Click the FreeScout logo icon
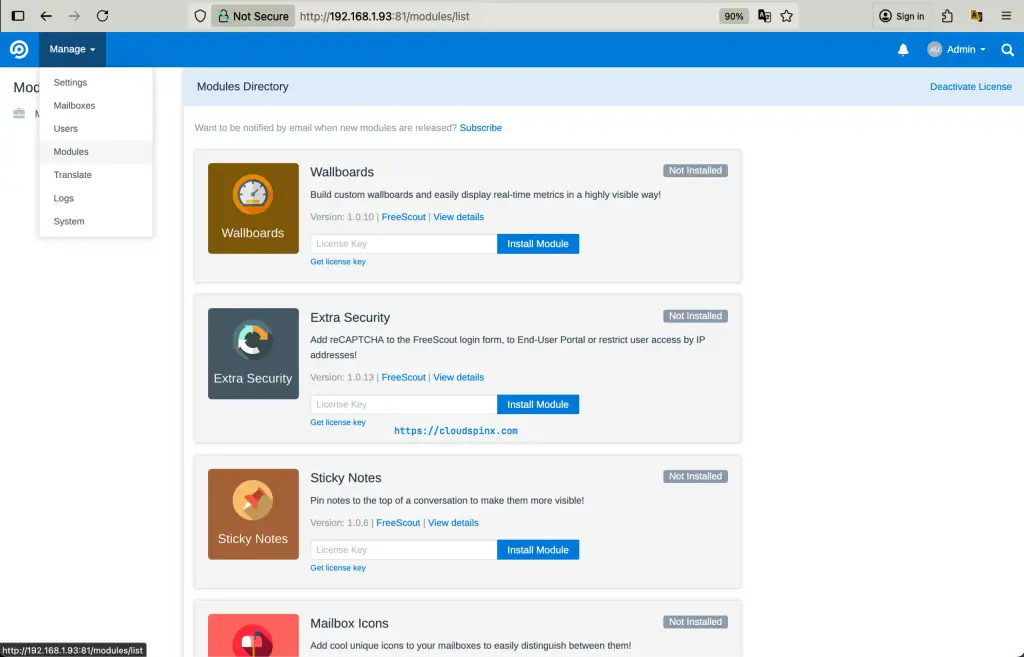This screenshot has height=657, width=1024. 18,49
